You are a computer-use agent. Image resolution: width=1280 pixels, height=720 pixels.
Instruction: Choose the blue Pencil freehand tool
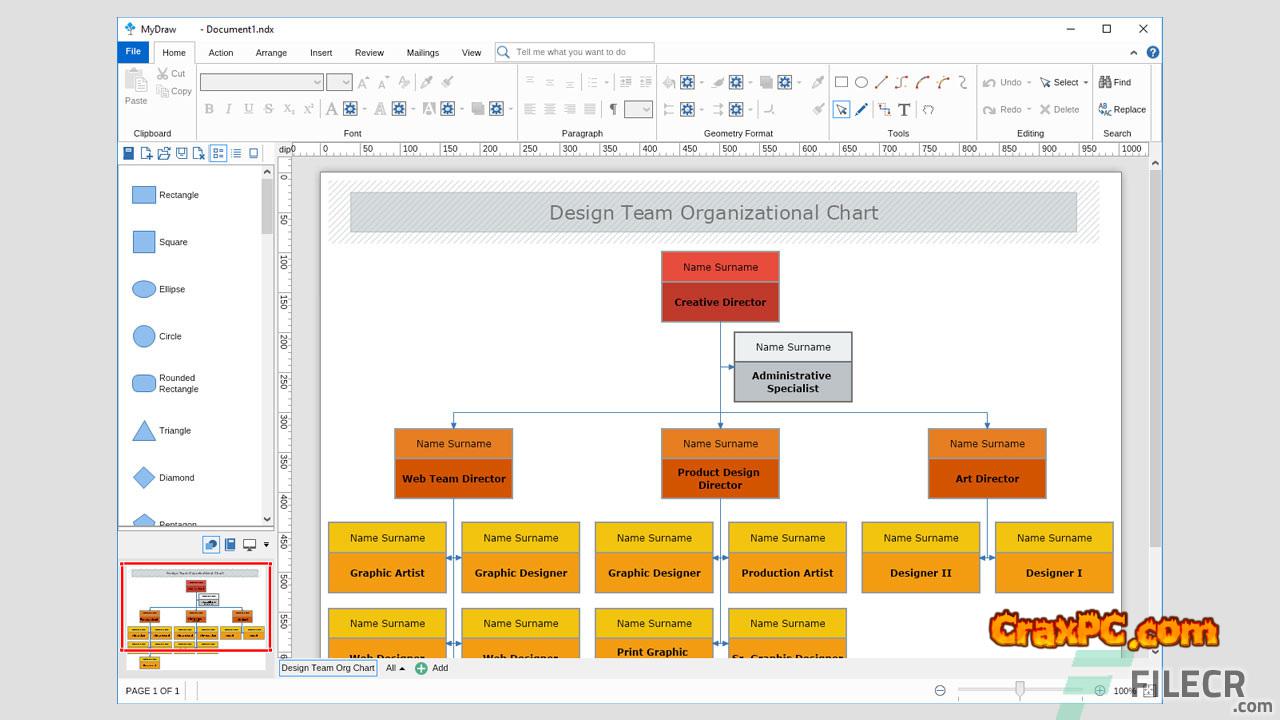point(861,110)
